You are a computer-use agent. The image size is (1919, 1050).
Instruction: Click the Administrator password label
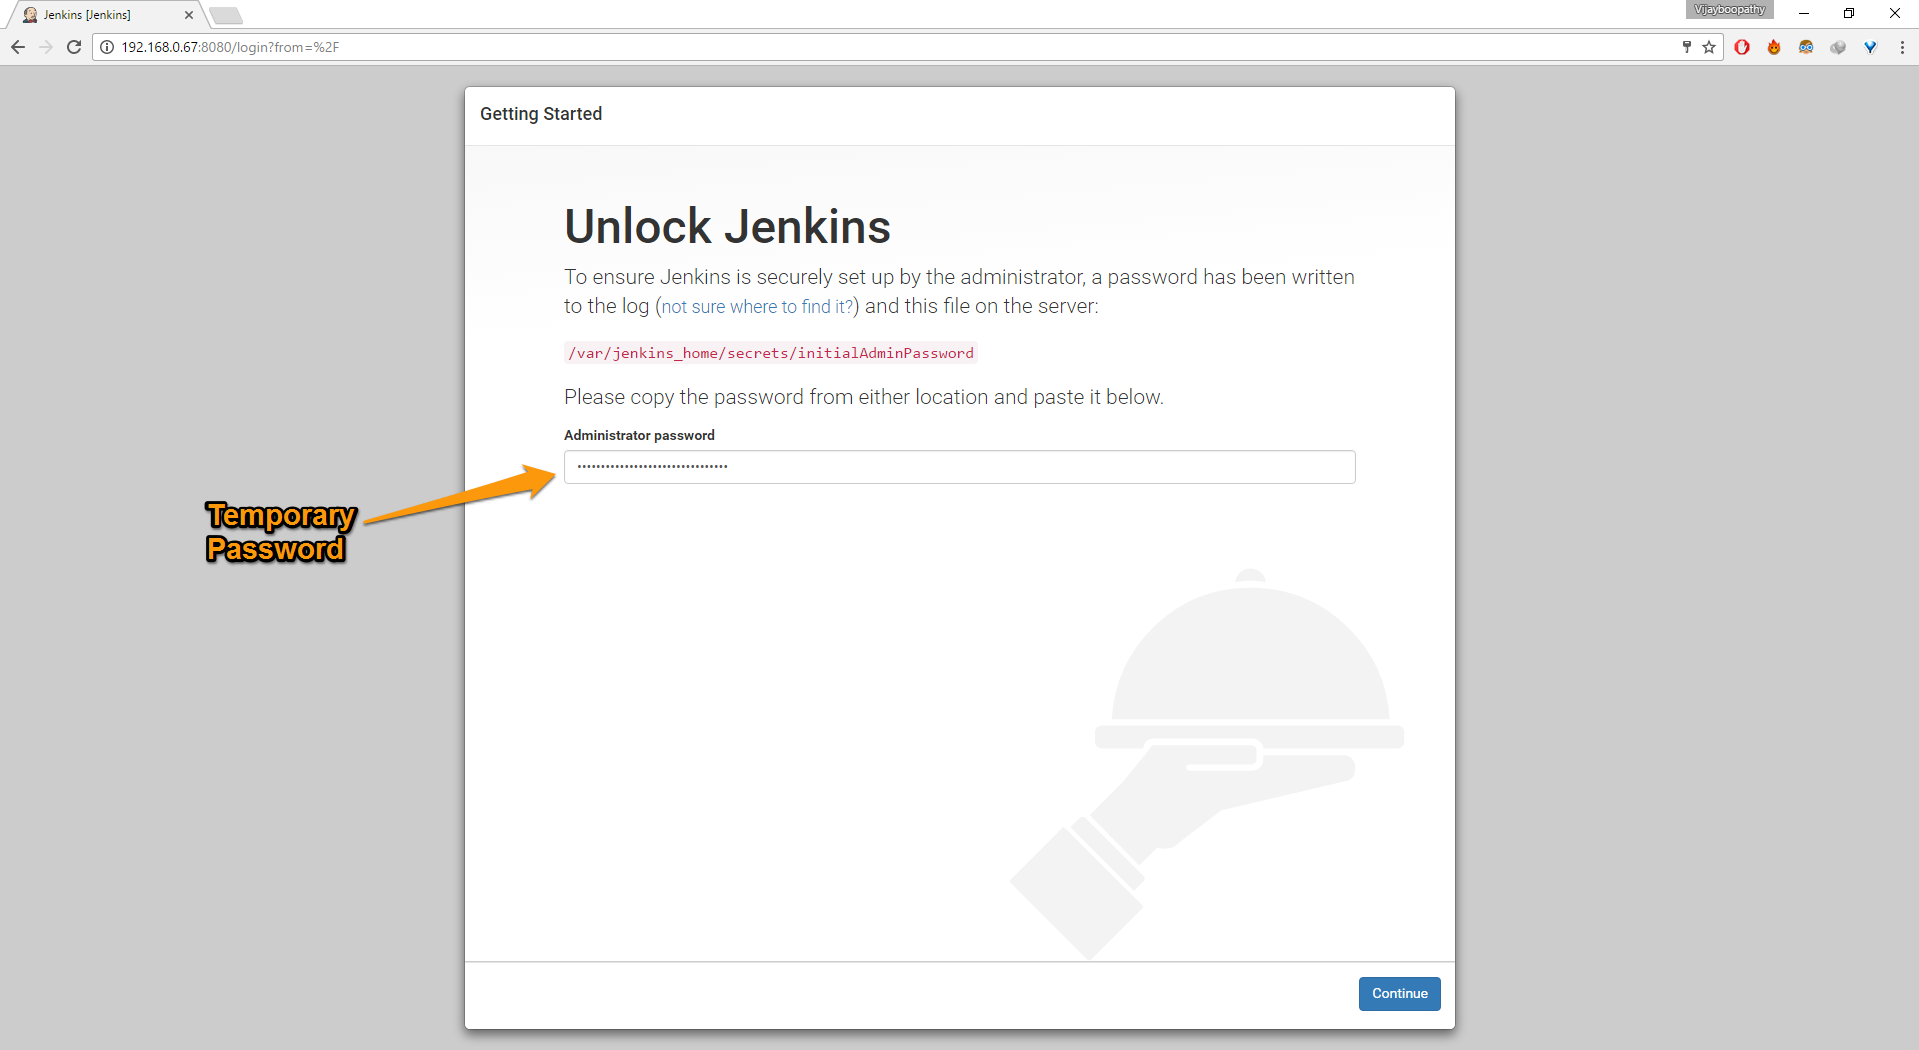click(x=639, y=435)
